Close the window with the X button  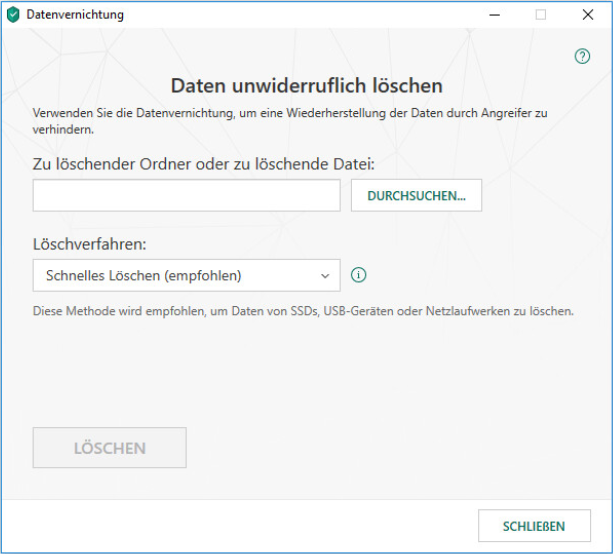pos(588,15)
